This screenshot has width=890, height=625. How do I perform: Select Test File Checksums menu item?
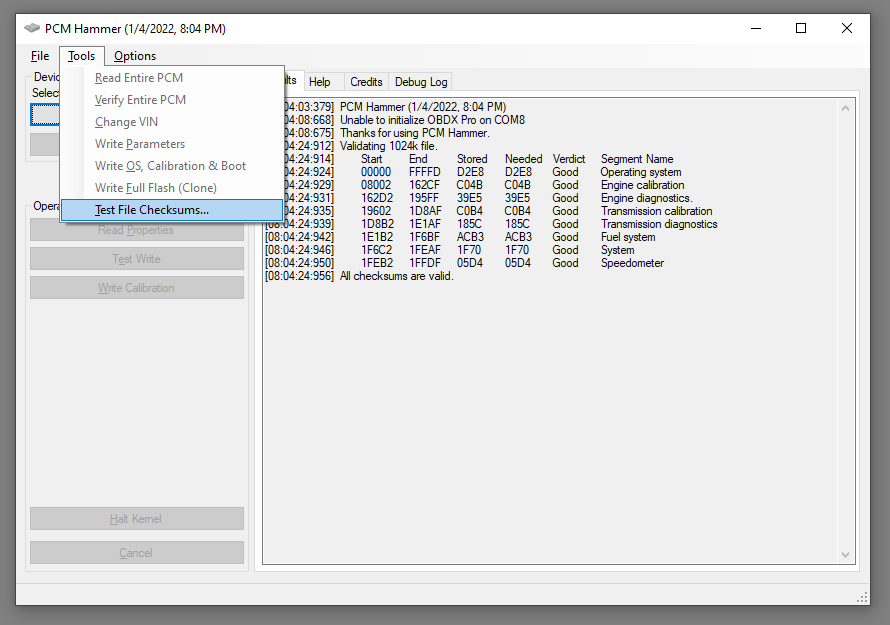coord(172,210)
